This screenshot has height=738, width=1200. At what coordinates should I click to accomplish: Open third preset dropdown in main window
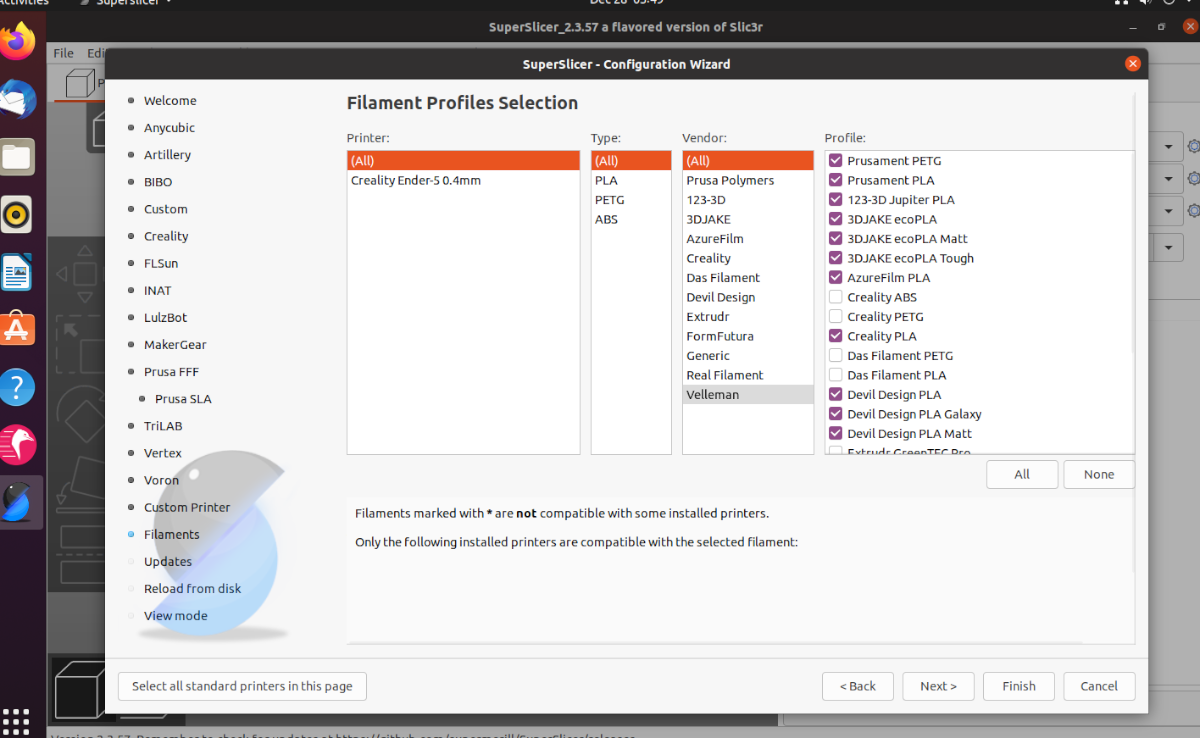1167,211
